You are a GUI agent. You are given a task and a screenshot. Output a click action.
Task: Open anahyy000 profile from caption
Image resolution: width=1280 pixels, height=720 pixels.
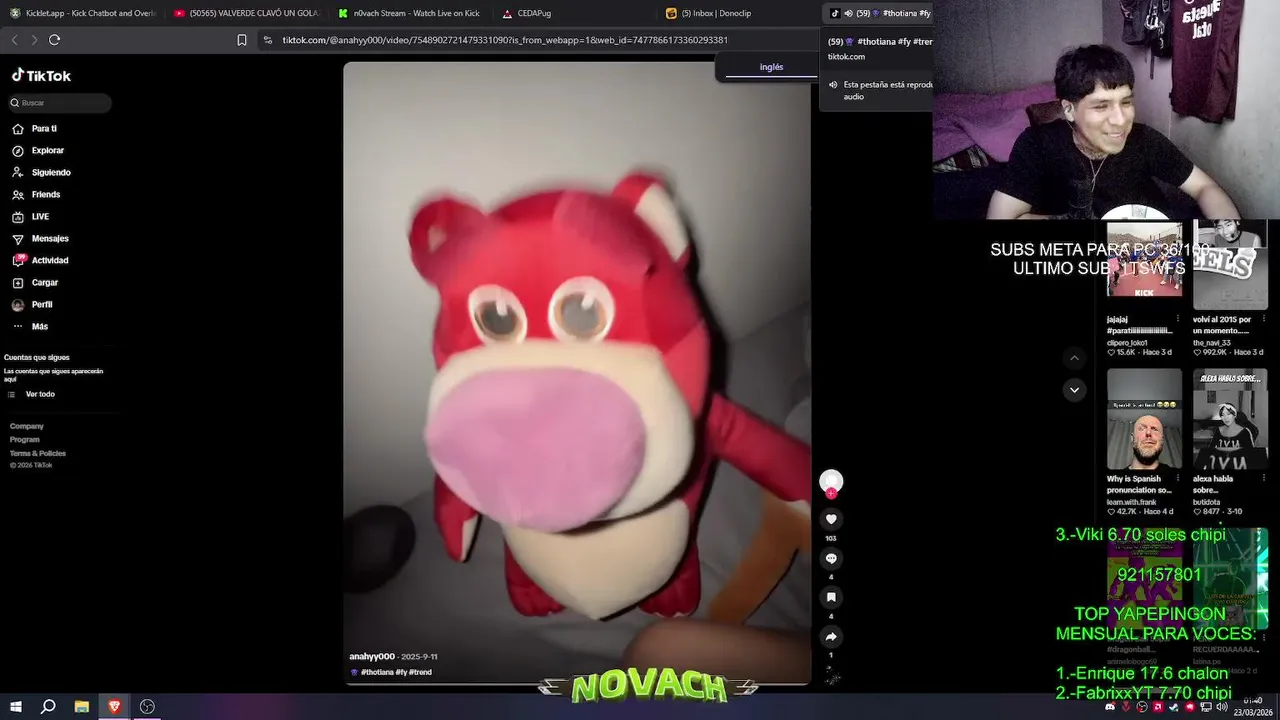coord(372,657)
